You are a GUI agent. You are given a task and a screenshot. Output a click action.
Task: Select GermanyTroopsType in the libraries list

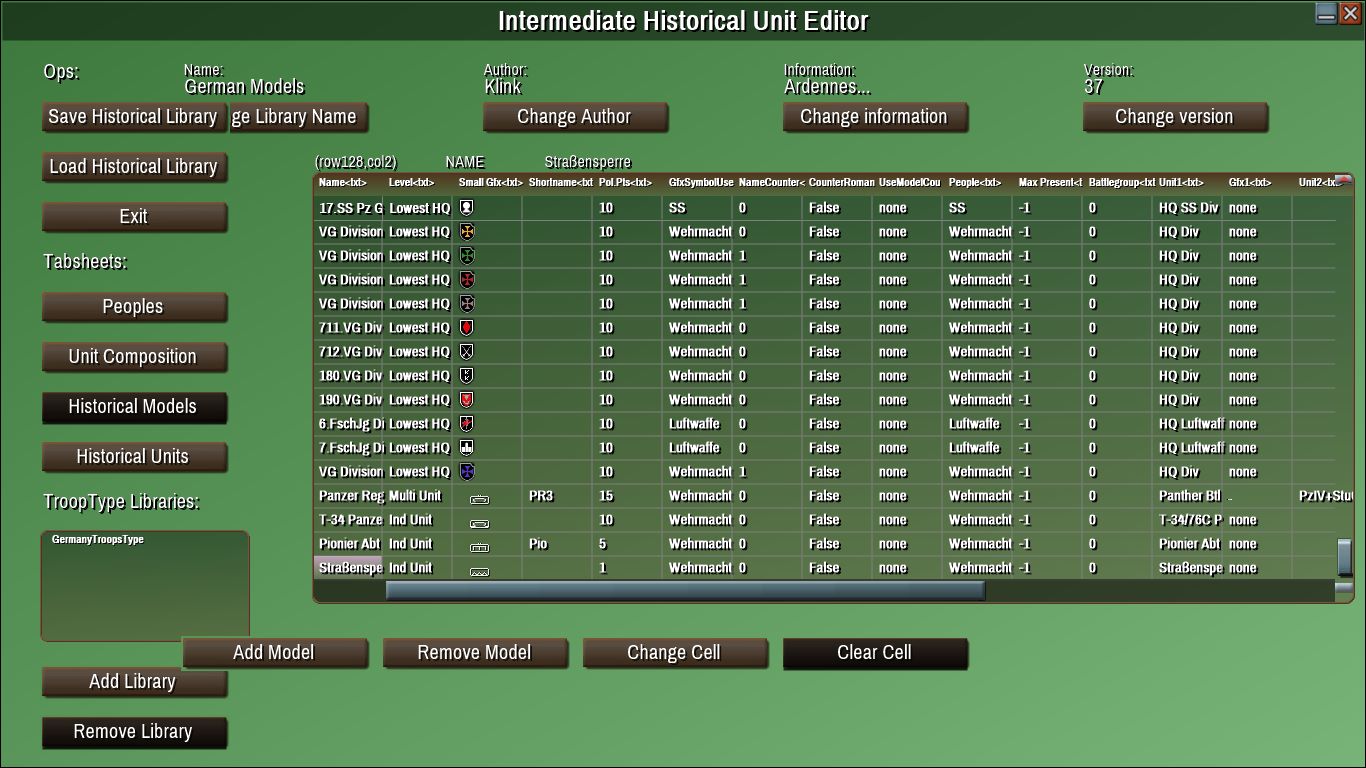(98, 539)
